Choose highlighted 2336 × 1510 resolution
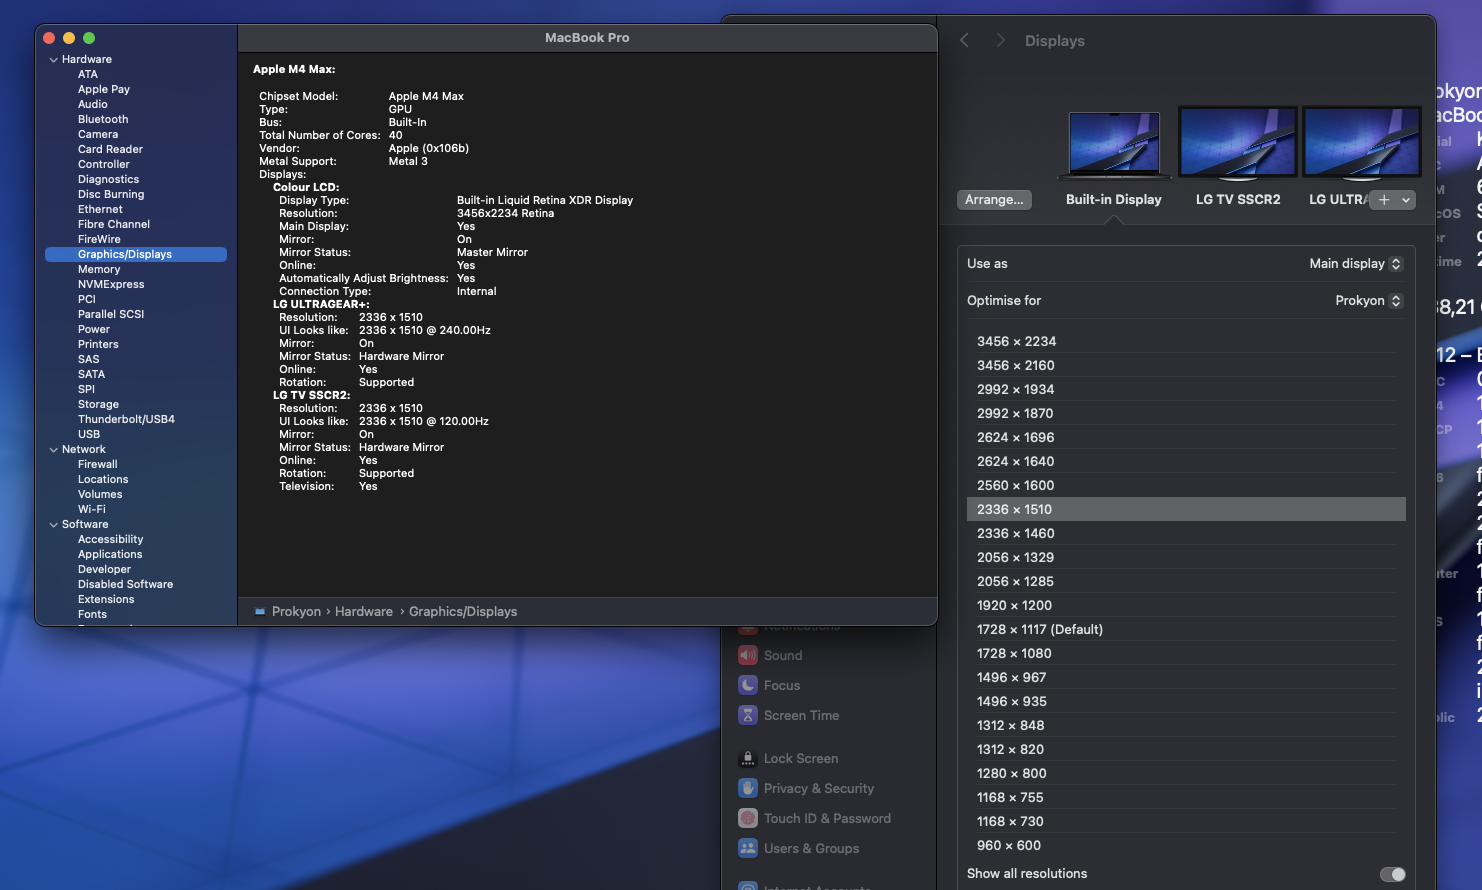The image size is (1482, 890). (1186, 509)
